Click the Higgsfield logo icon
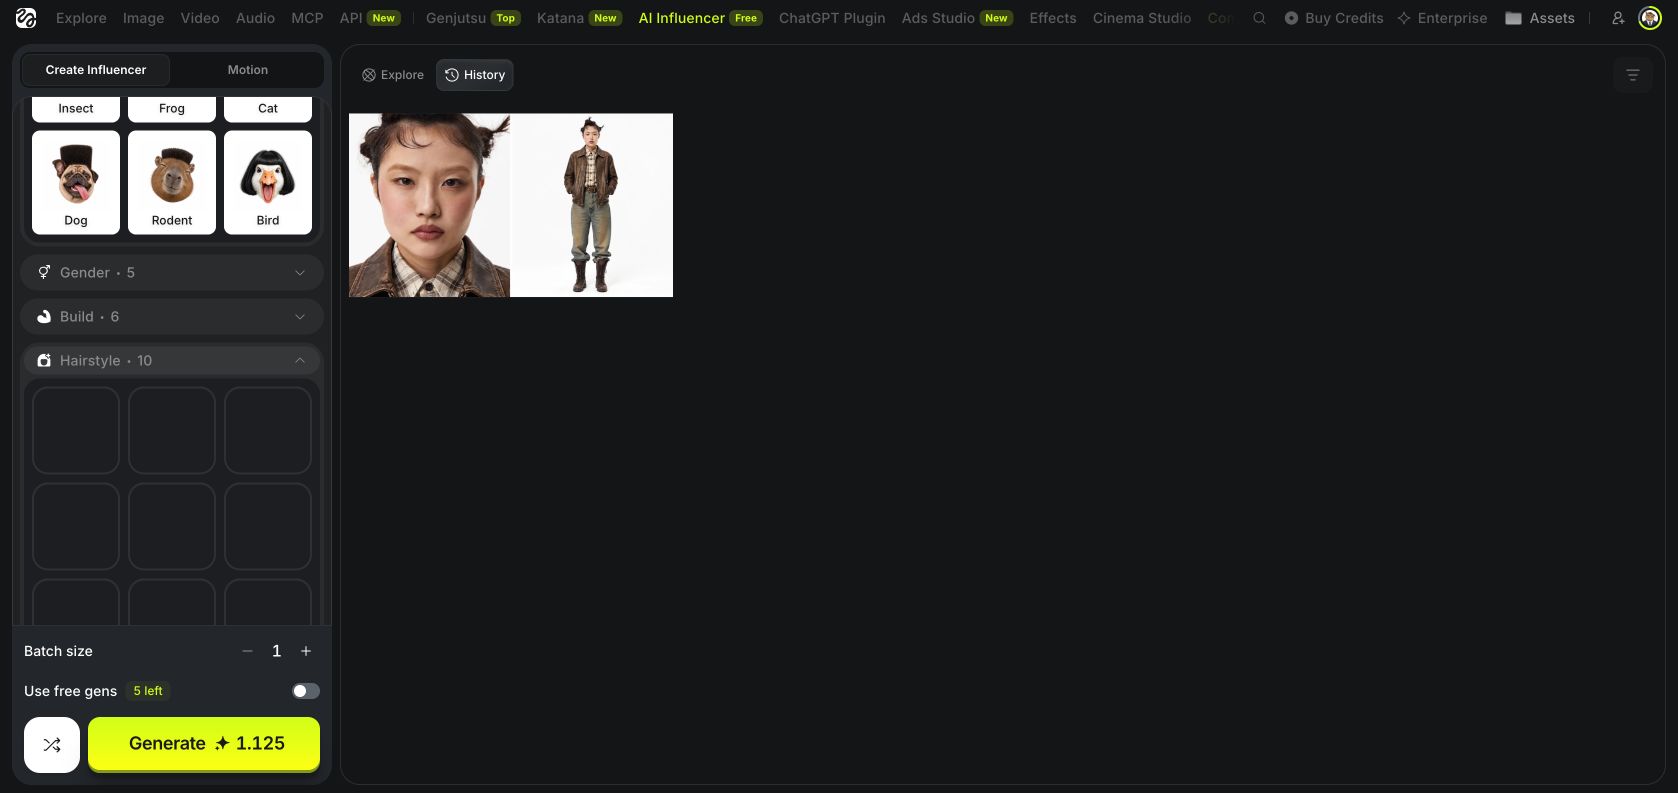Image resolution: width=1678 pixels, height=793 pixels. point(26,18)
